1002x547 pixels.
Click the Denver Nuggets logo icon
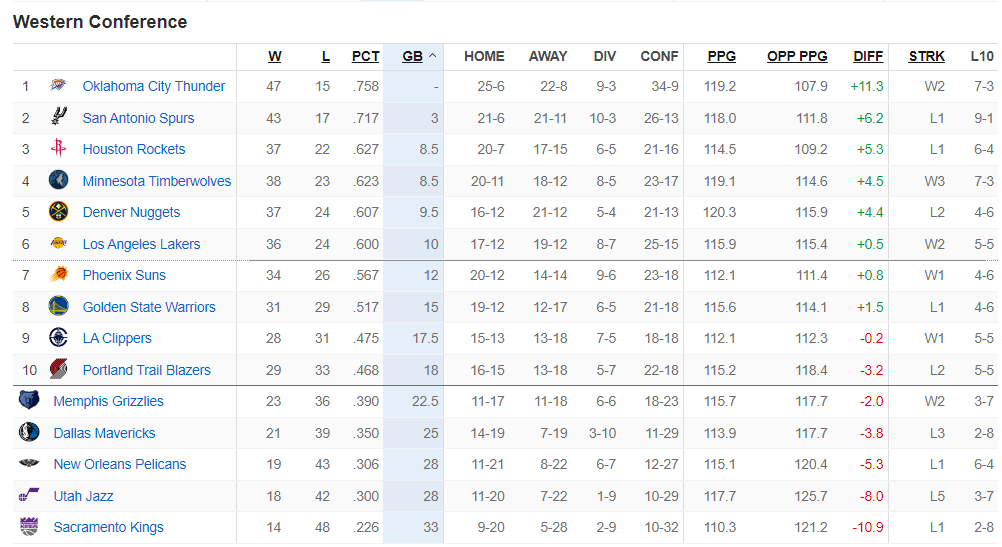coord(58,212)
